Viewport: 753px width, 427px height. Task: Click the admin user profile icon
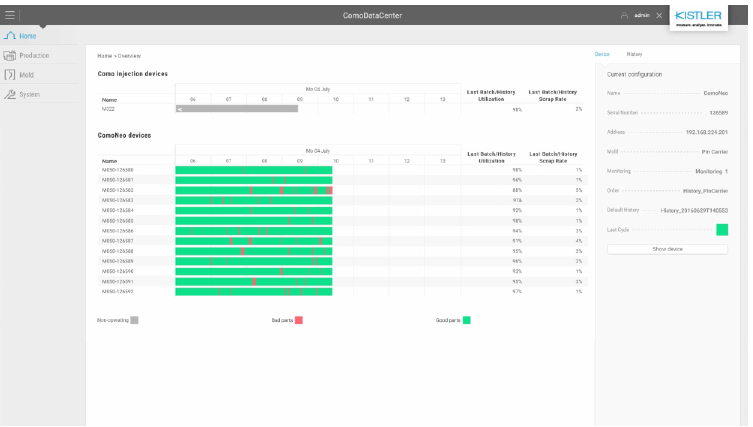click(x=625, y=16)
